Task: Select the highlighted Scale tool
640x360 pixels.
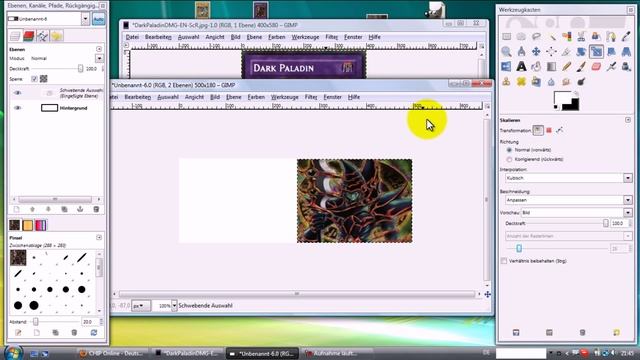Action: pos(596,51)
